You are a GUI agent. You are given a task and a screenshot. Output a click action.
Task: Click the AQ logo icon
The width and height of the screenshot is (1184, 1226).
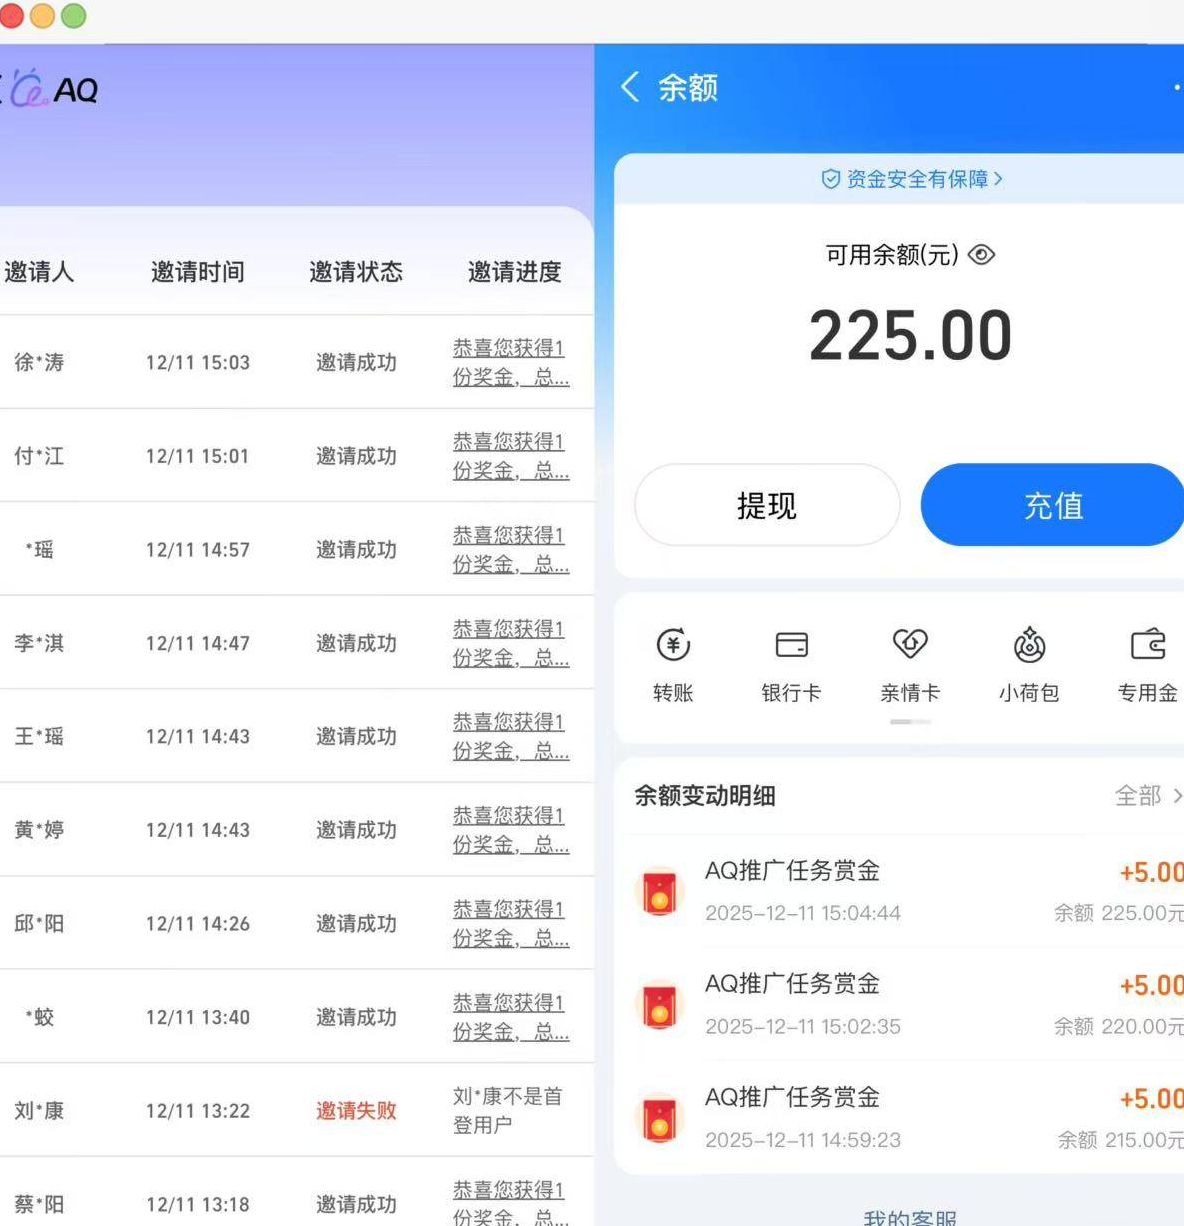pyautogui.click(x=30, y=89)
